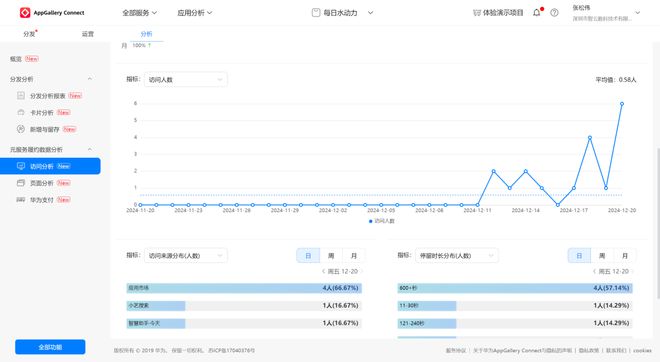
Task: Click the 体验演示项目 cart icon
Action: (476, 13)
